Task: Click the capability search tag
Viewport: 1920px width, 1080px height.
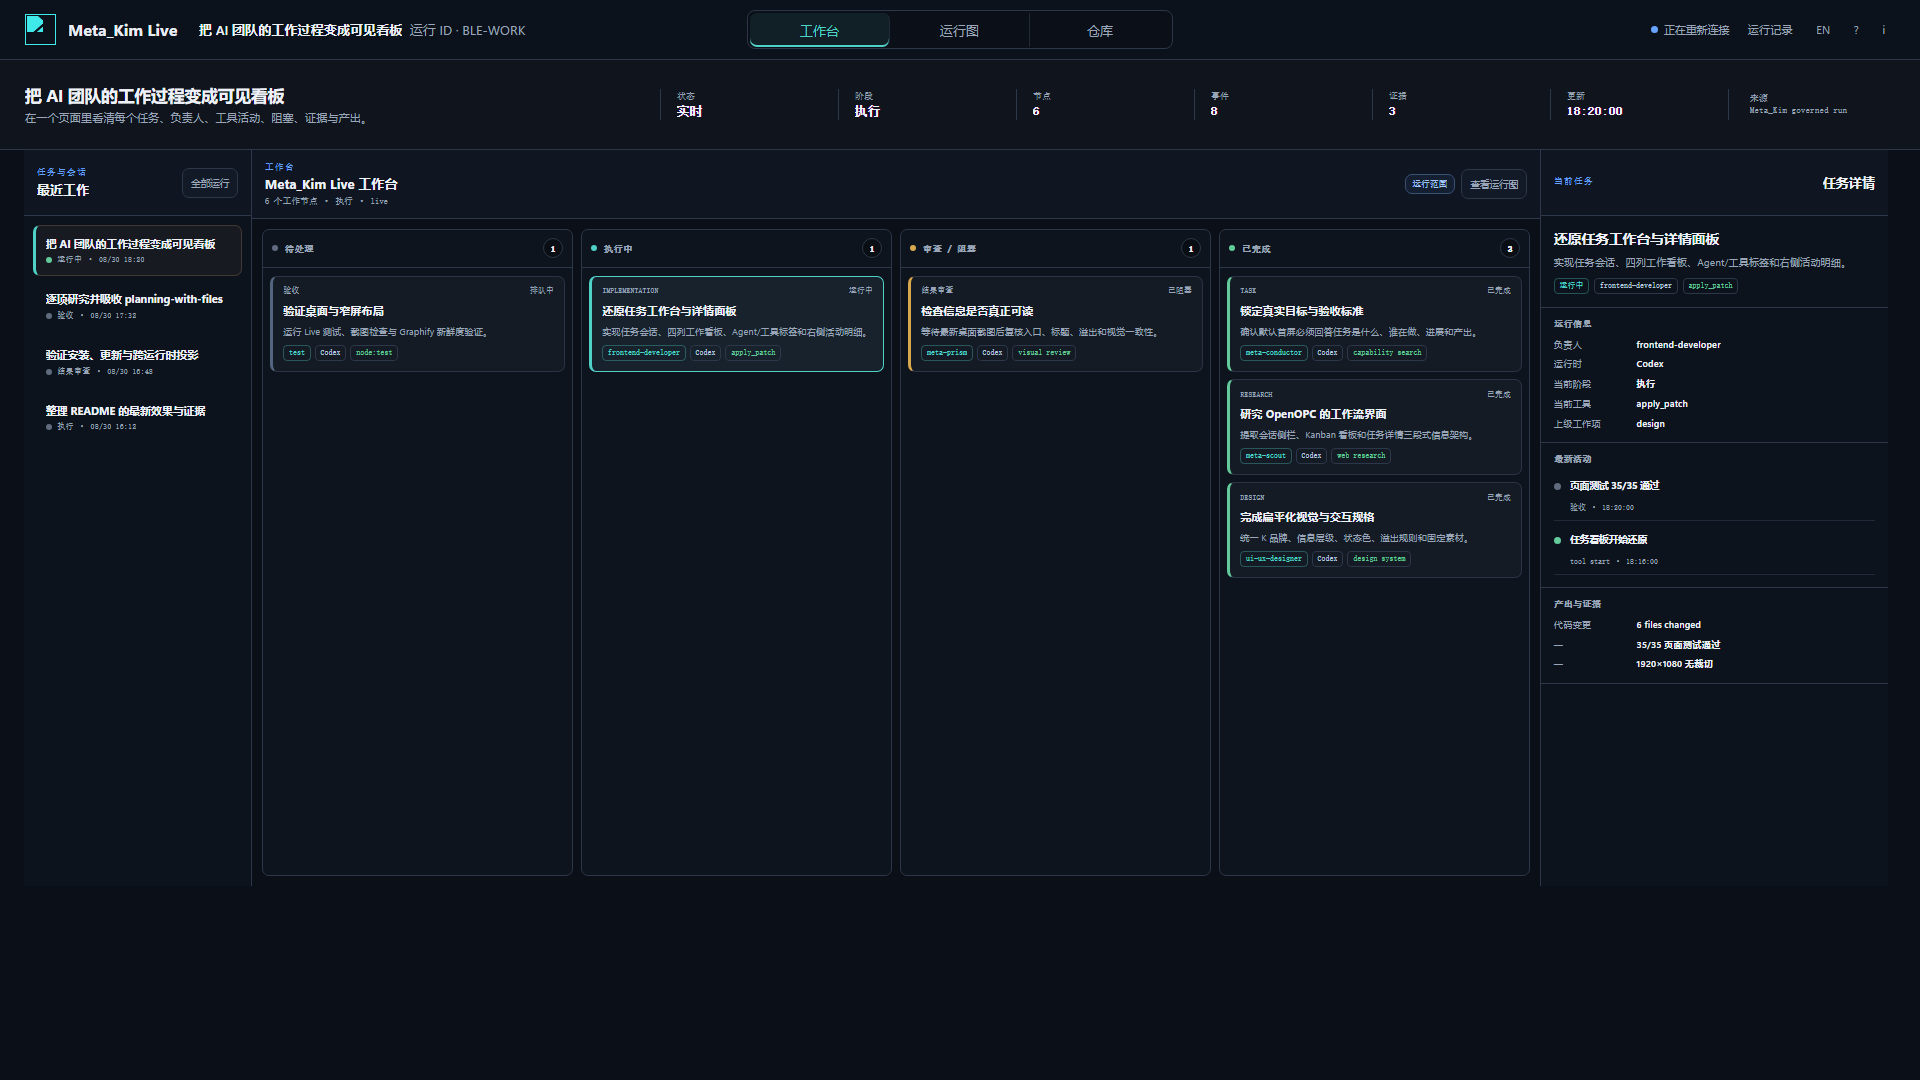Action: click(1387, 353)
